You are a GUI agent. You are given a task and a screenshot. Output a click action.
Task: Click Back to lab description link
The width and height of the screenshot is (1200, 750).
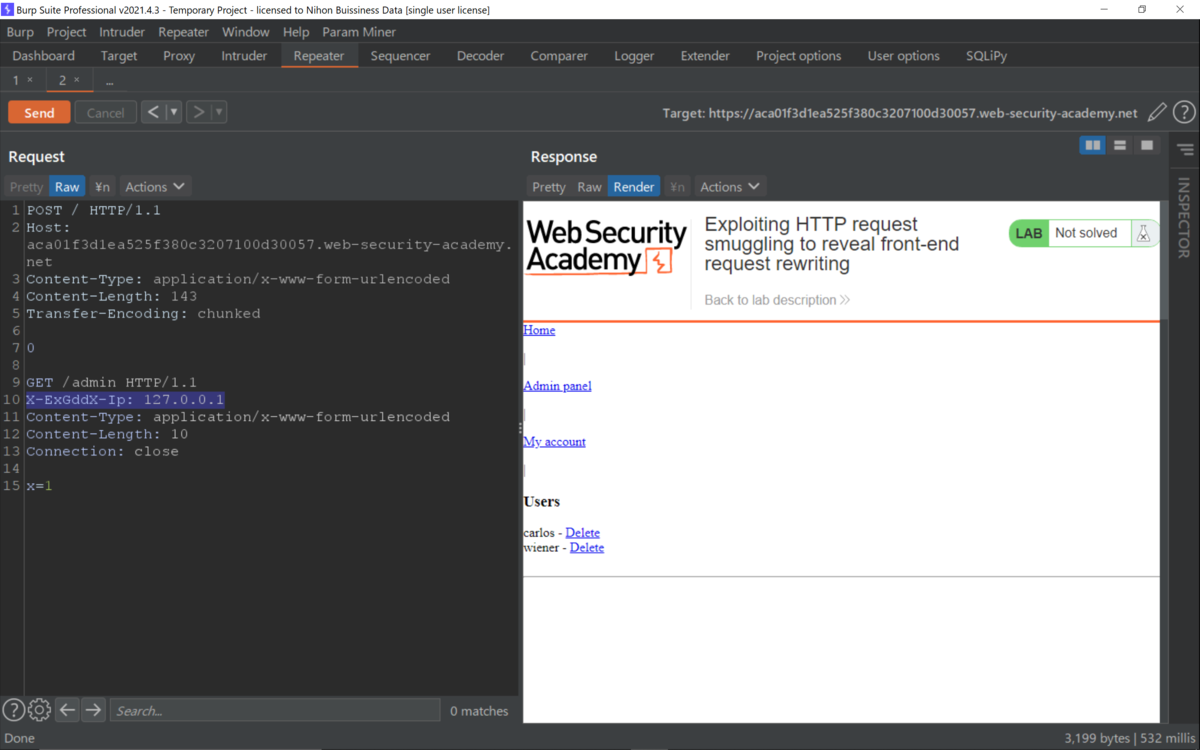tap(777, 300)
